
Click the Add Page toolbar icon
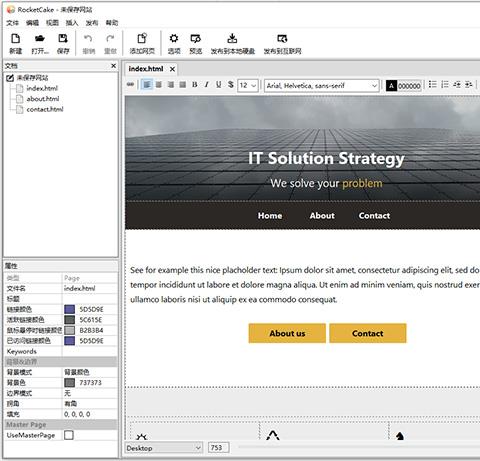[142, 39]
